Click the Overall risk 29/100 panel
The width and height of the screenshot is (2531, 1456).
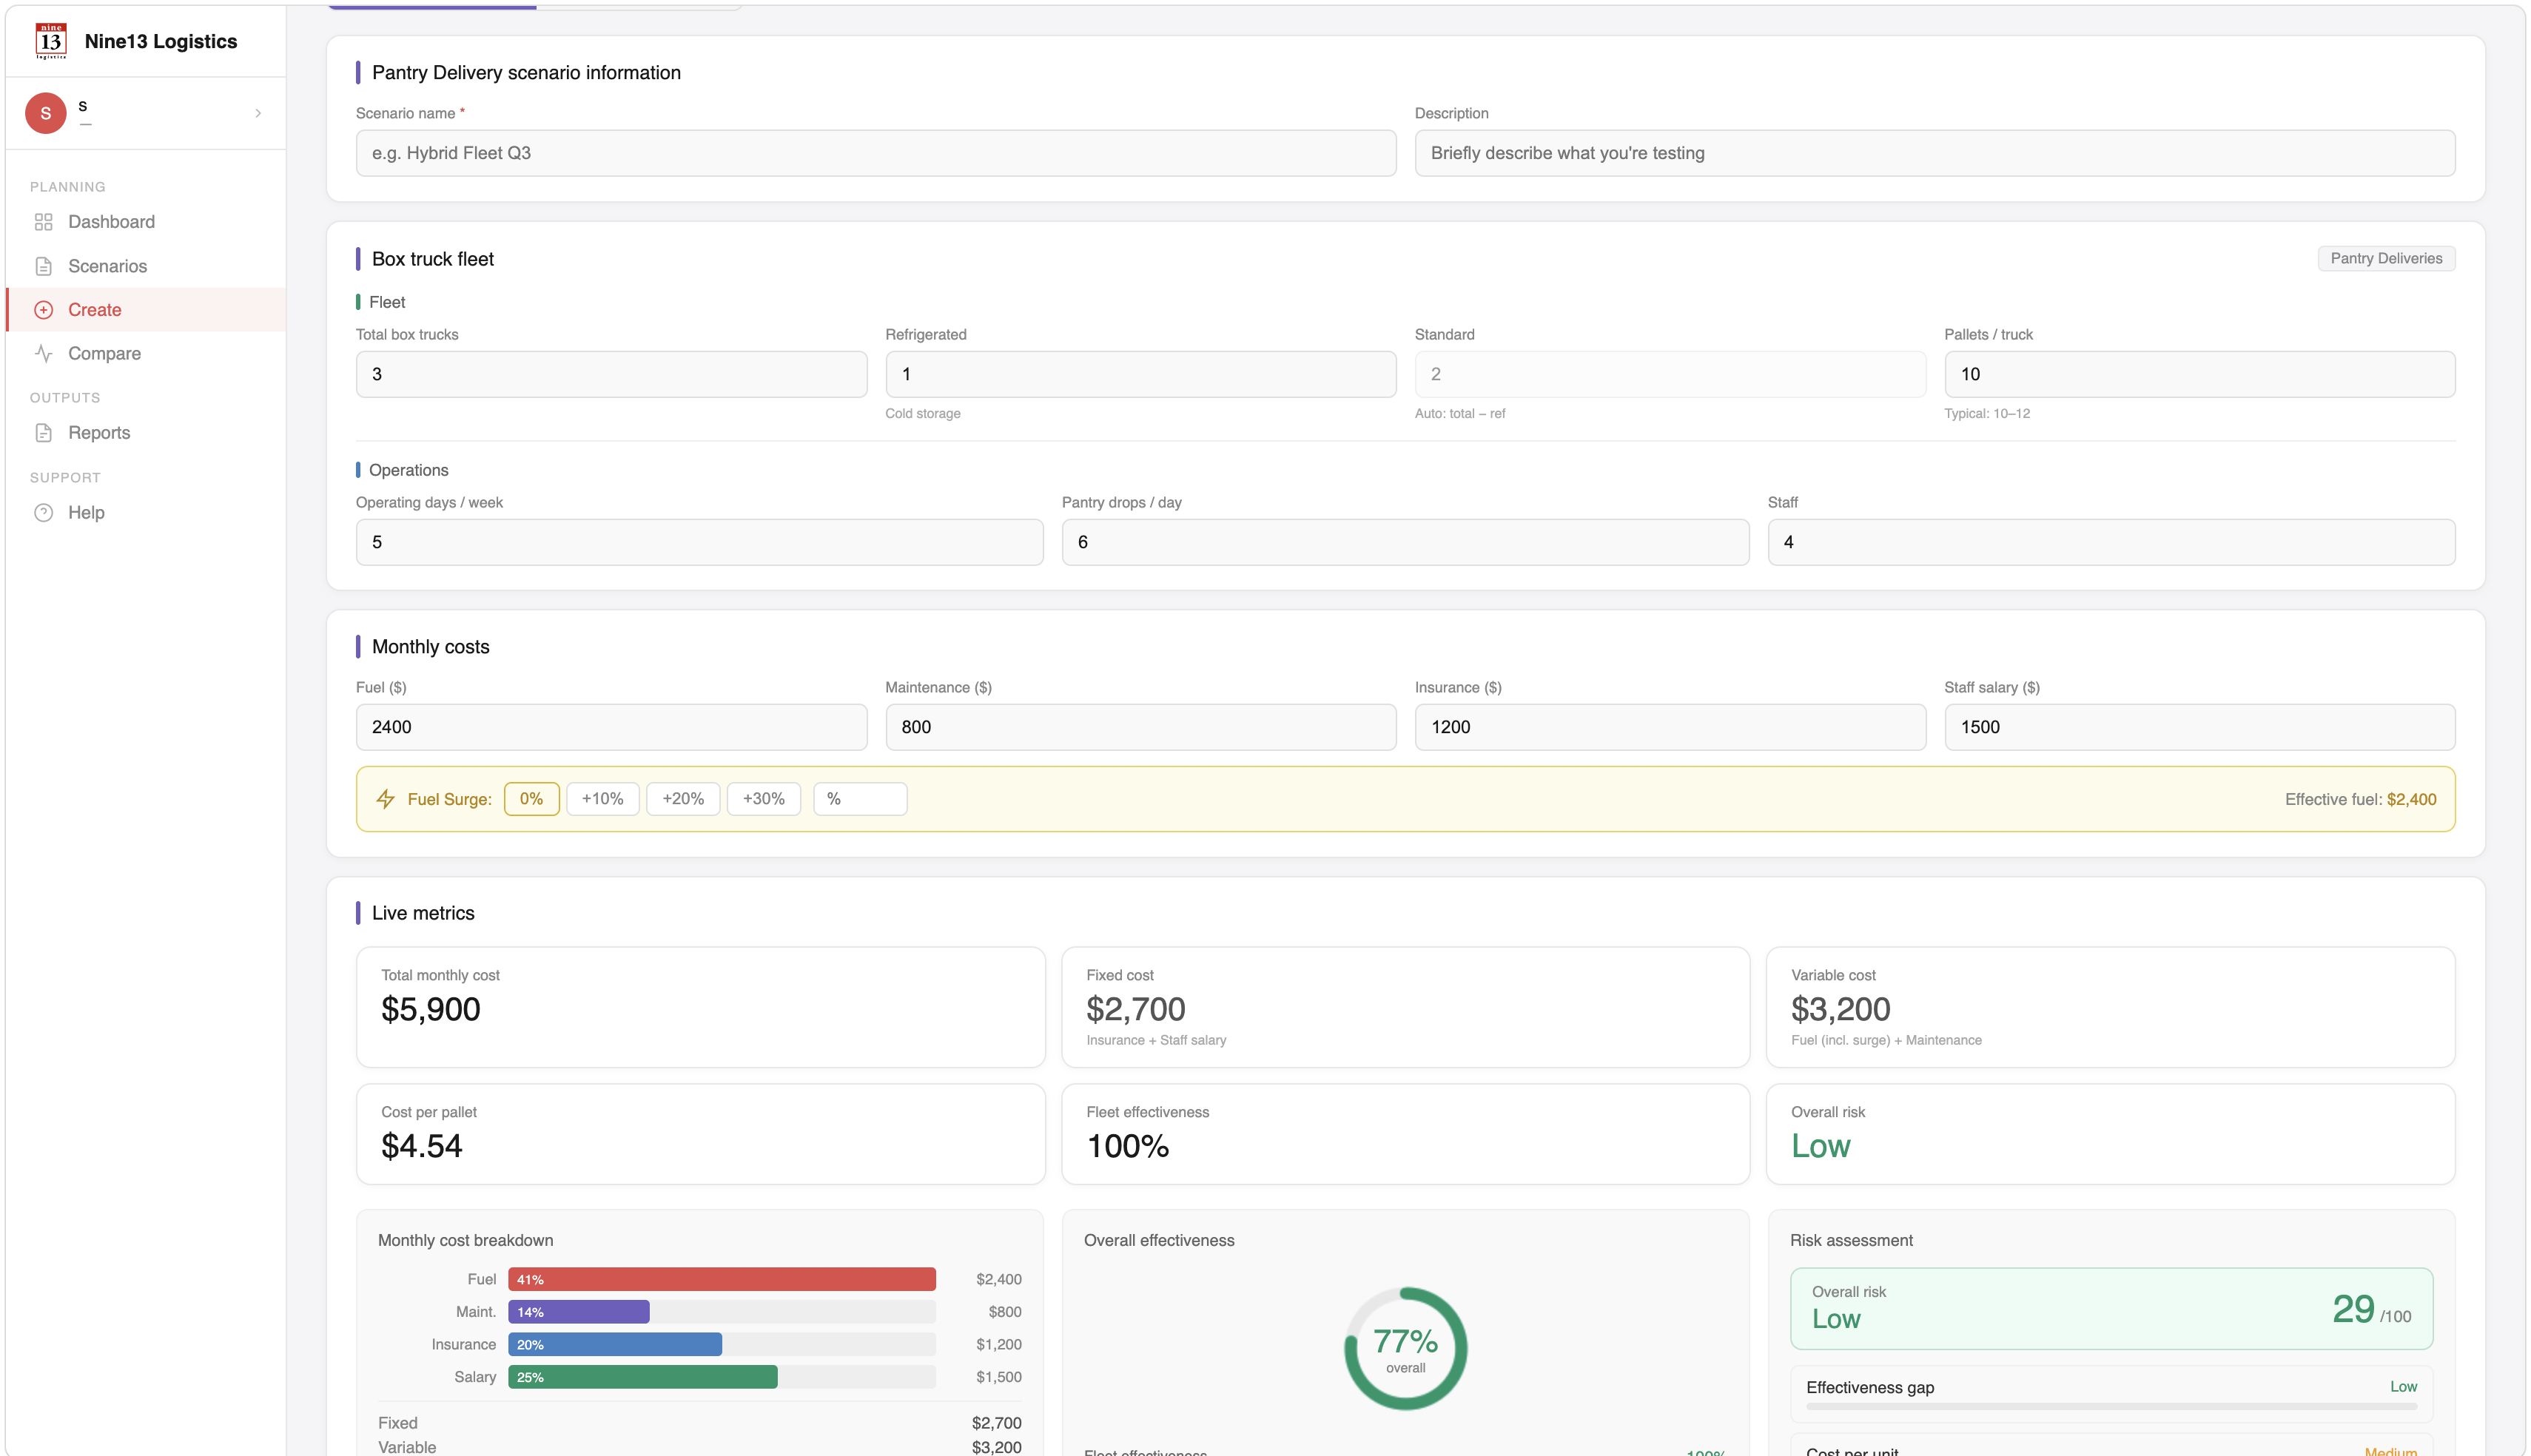tap(2111, 1308)
